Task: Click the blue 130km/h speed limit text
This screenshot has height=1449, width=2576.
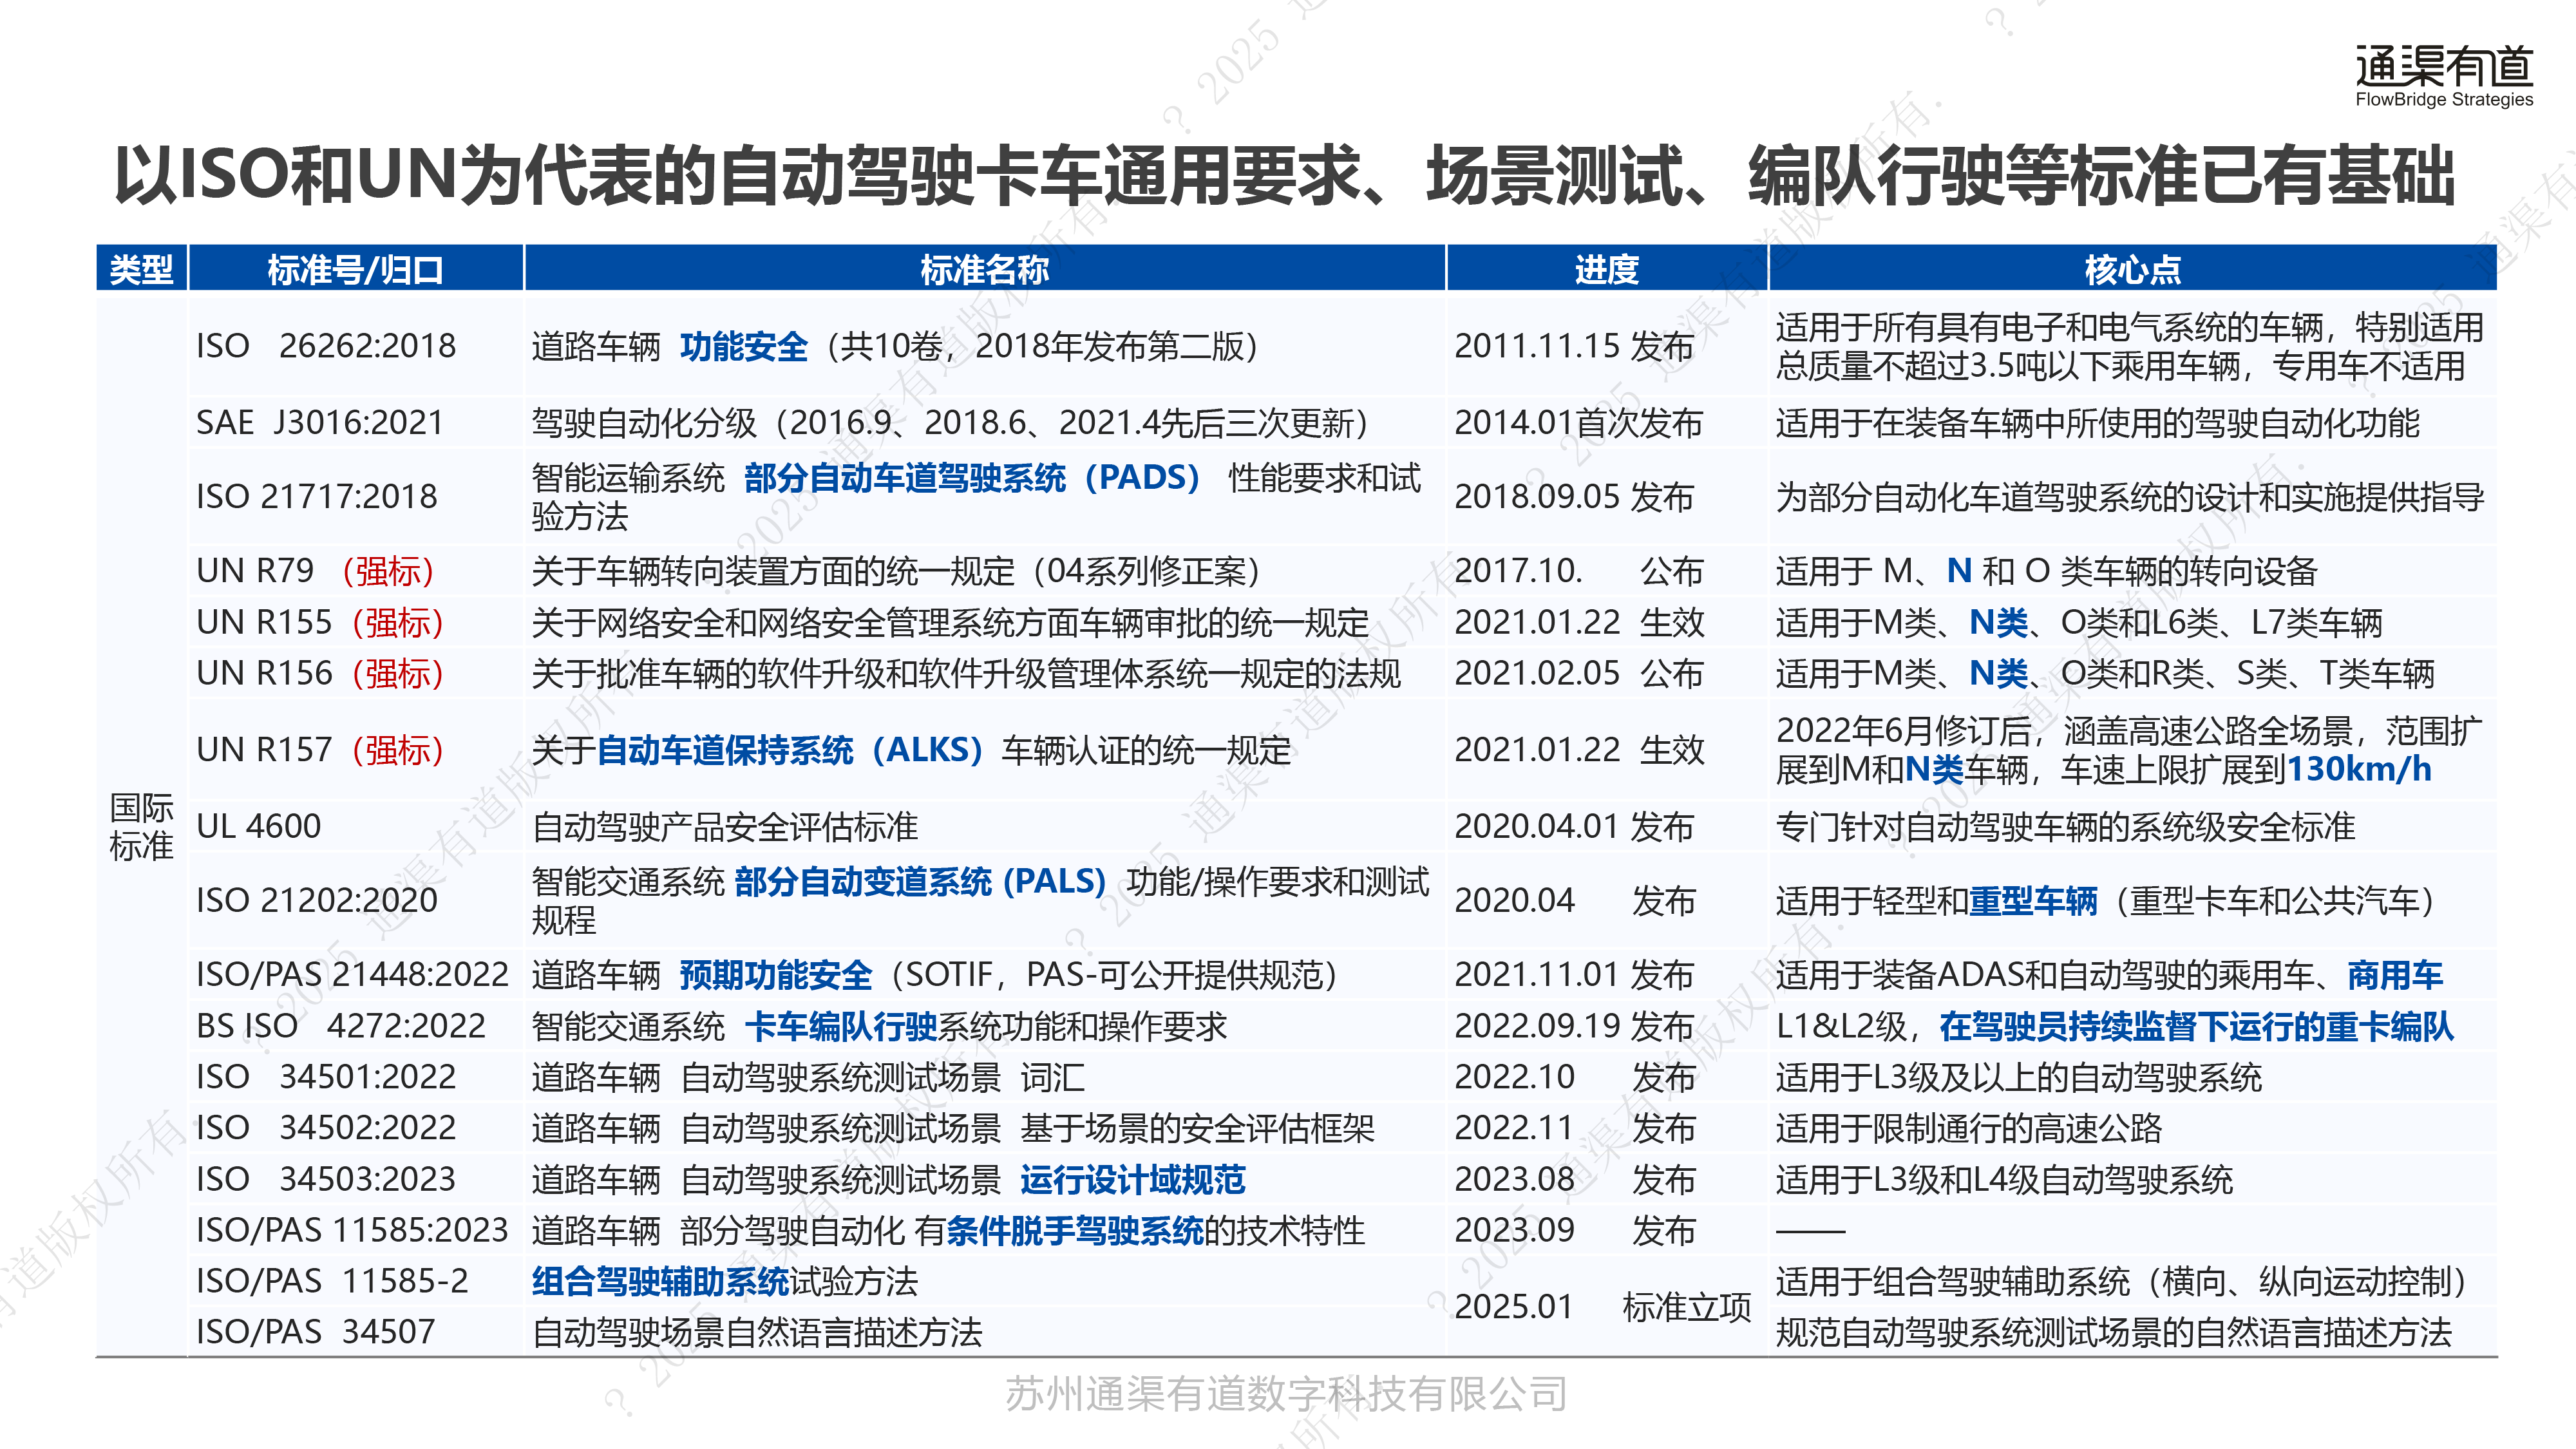Action: [2359, 769]
